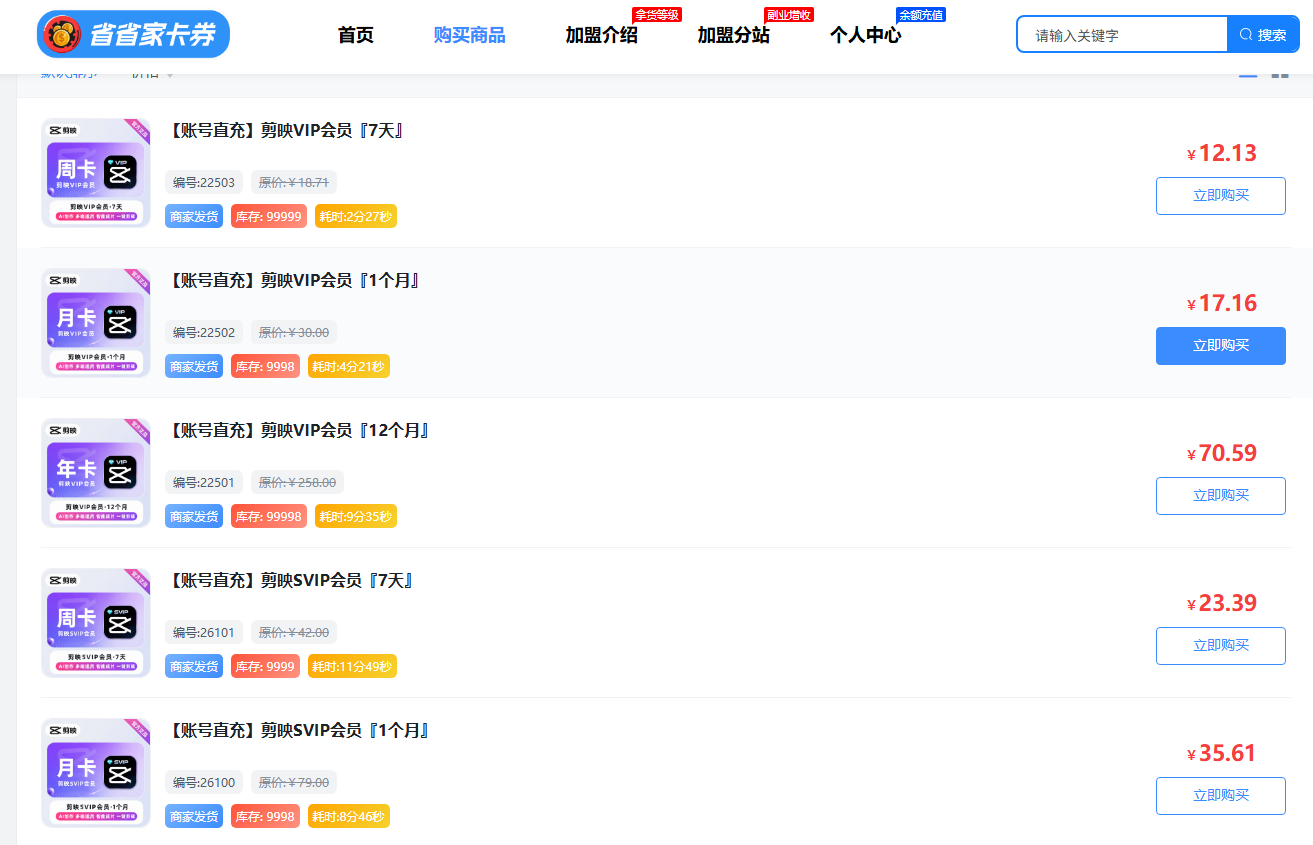Open product title 剪映SVIP会员『1个月』
The image size is (1313, 845).
[297, 731]
